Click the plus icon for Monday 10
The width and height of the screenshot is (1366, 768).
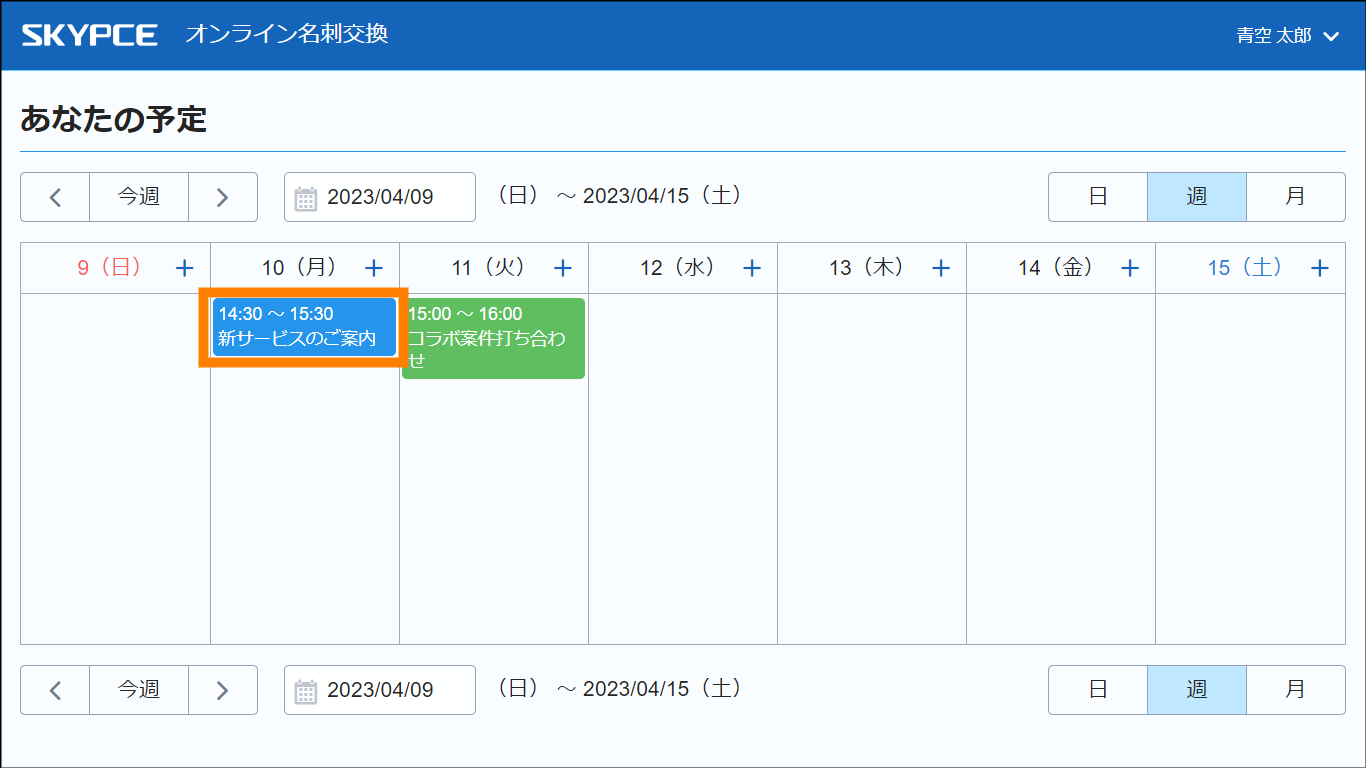point(374,268)
